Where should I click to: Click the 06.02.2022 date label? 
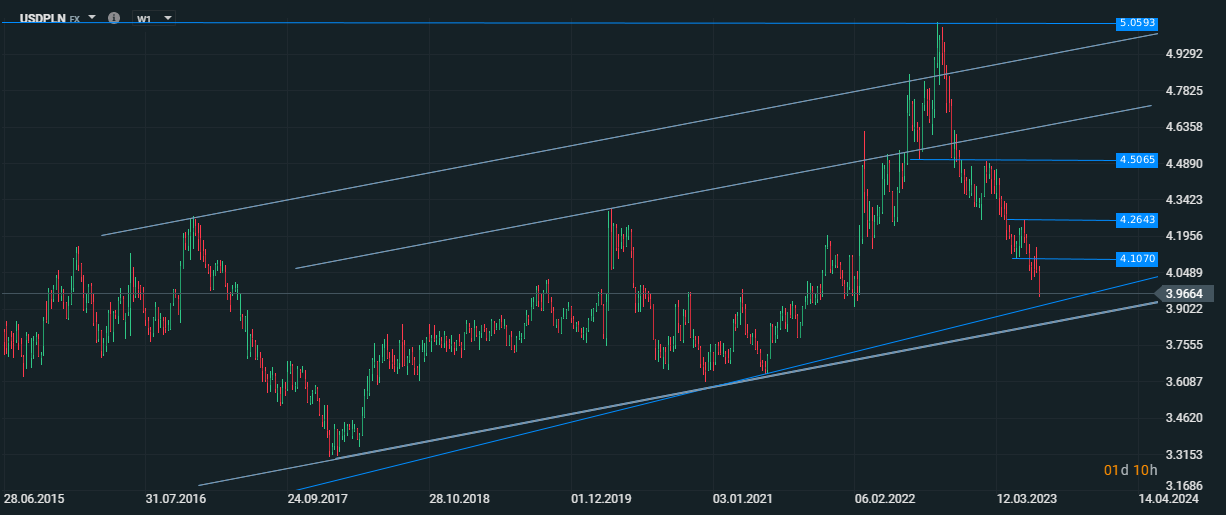[x=885, y=497]
